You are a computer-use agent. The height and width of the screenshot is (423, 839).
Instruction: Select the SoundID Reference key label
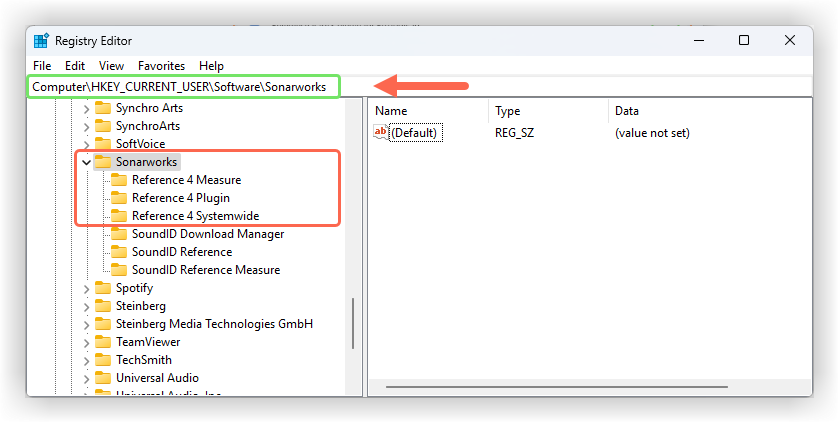pyautogui.click(x=182, y=252)
